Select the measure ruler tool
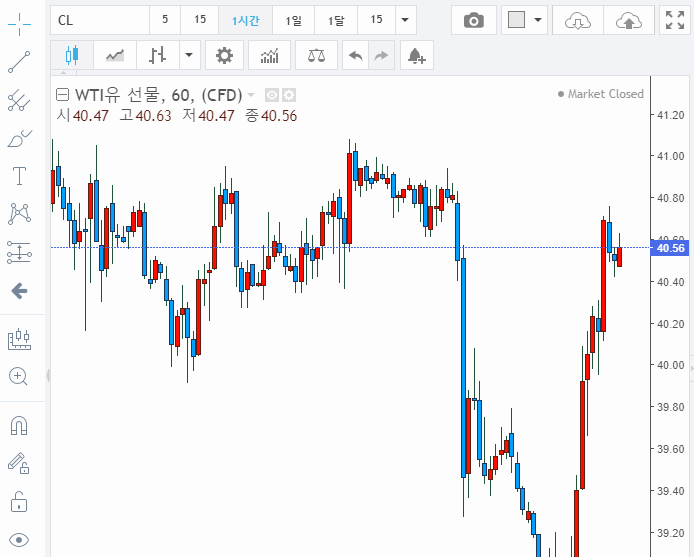This screenshot has width=694, height=557. pyautogui.click(x=19, y=339)
